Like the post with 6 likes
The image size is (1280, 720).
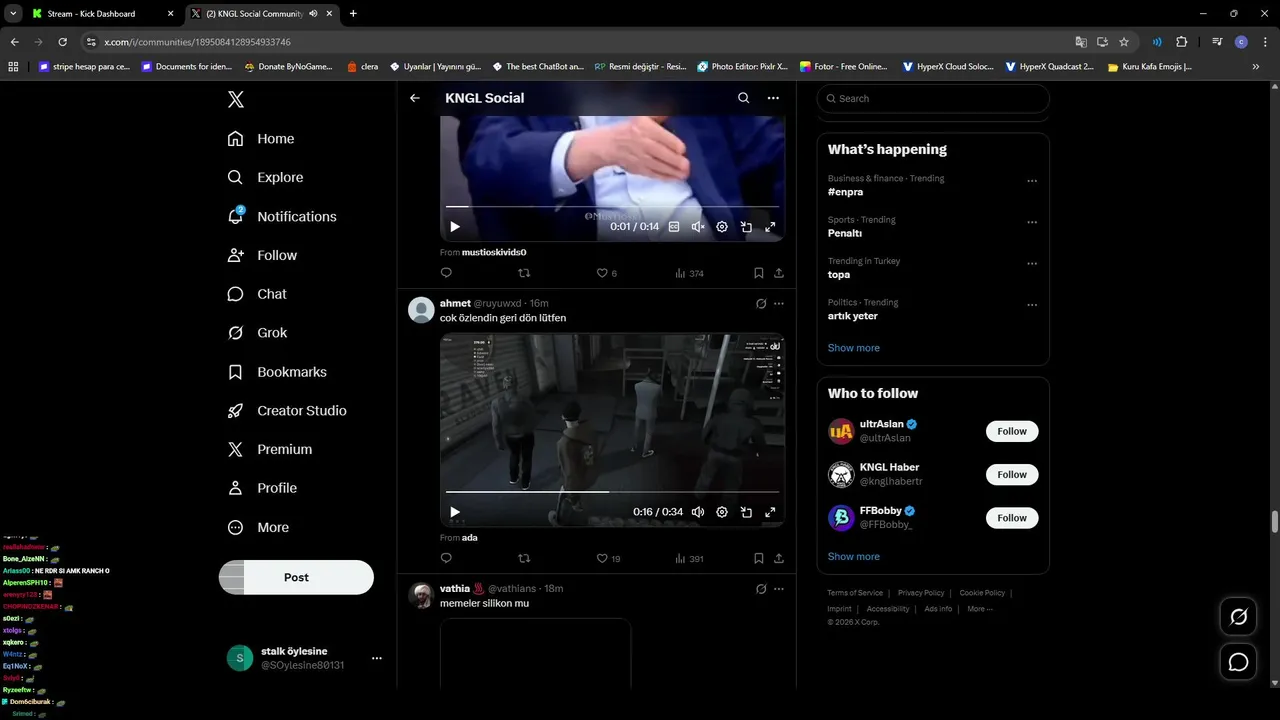(x=606, y=273)
